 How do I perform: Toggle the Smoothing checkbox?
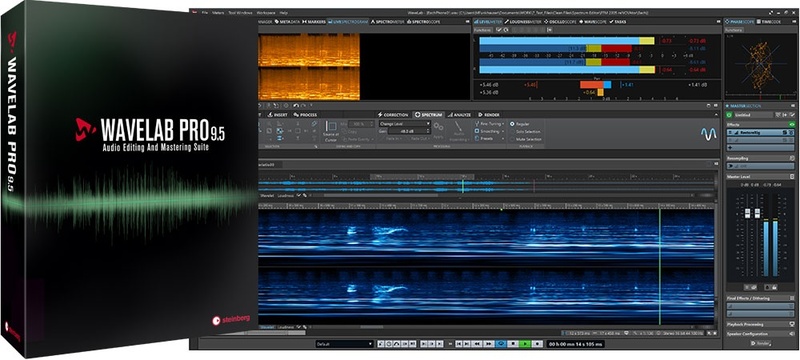(477, 131)
